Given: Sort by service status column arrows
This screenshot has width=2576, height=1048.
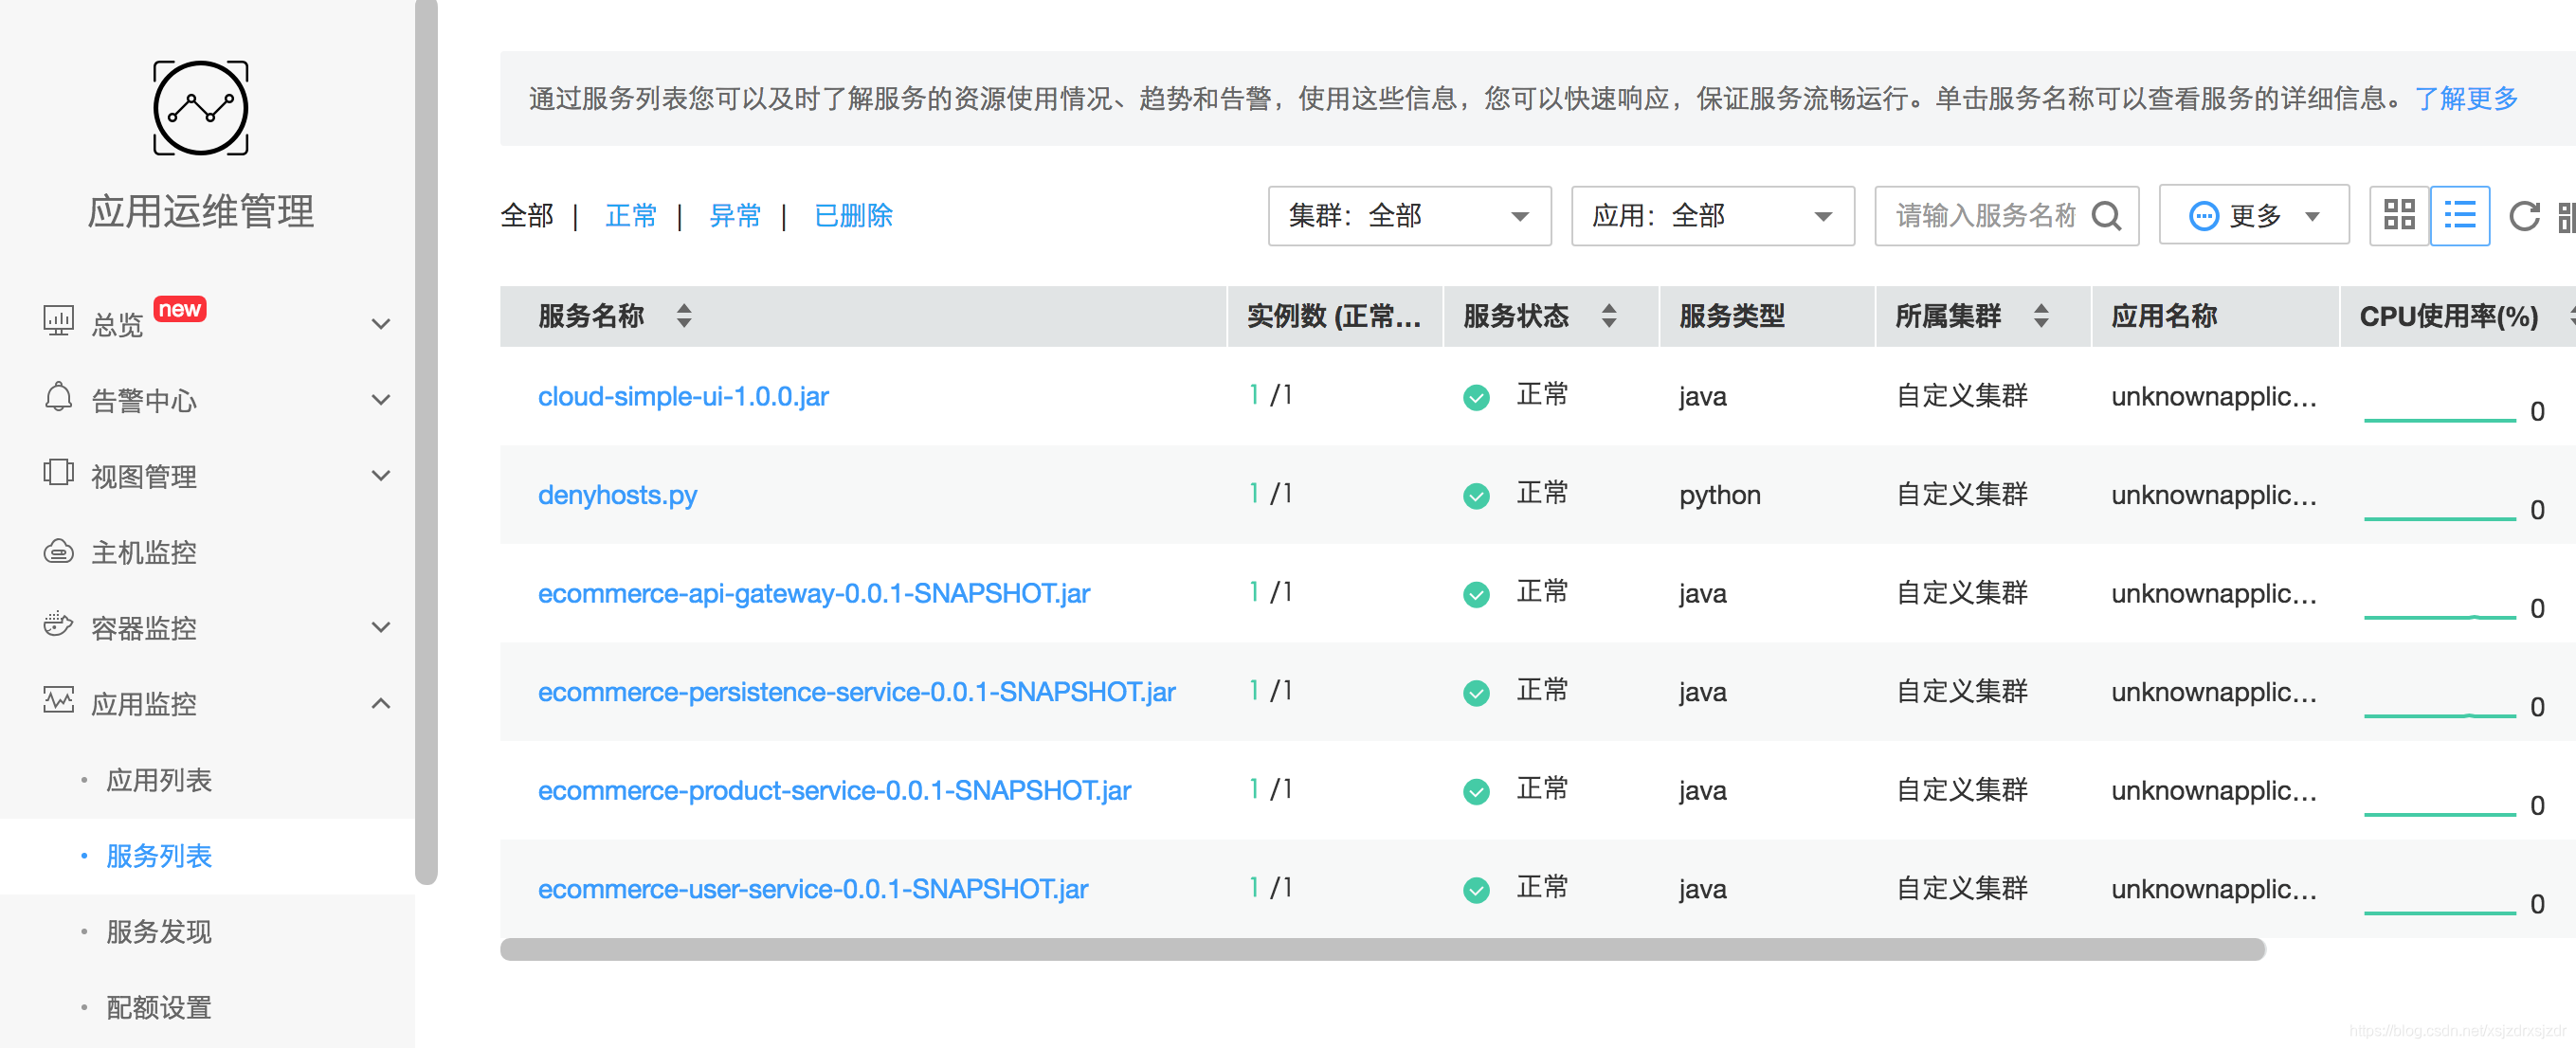Looking at the screenshot, I should [1609, 316].
